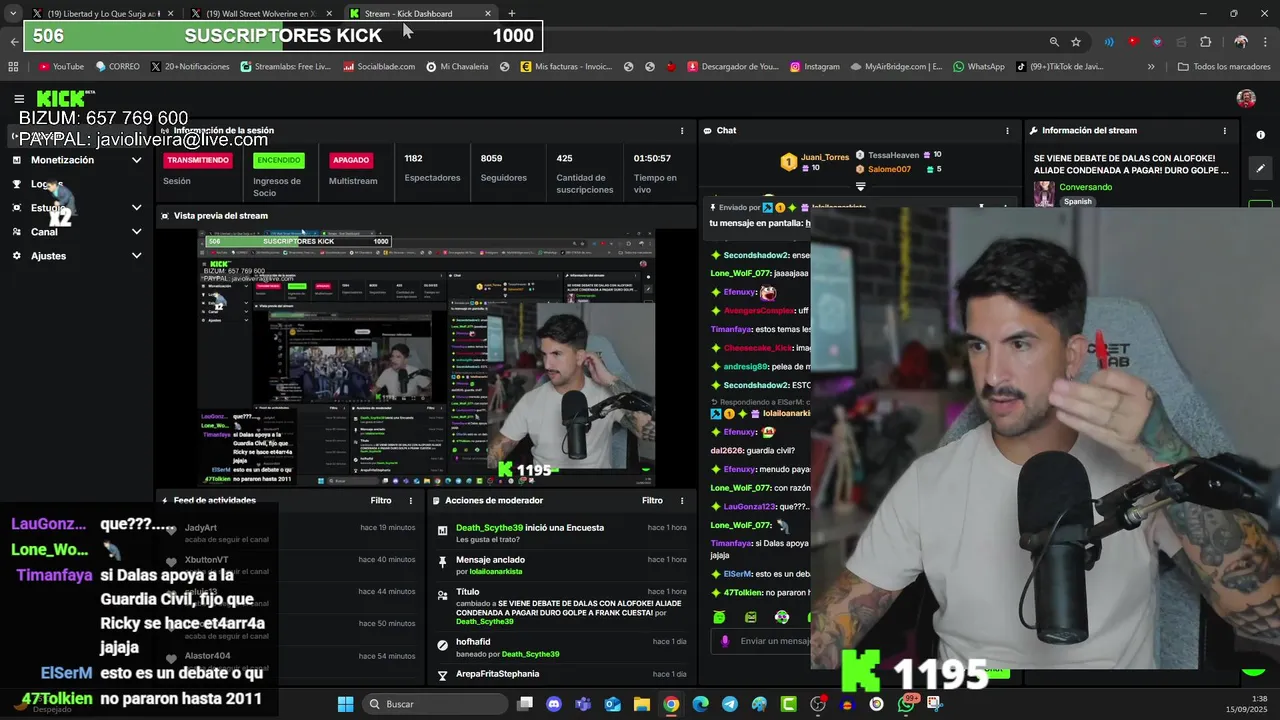Click the Chrome zoom magnifier icon
The height and width of the screenshot is (720, 1280).
tap(1054, 42)
